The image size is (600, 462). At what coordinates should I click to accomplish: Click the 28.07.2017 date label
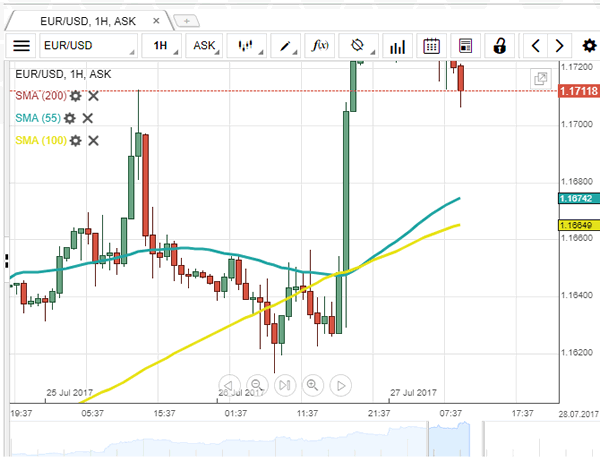click(579, 414)
